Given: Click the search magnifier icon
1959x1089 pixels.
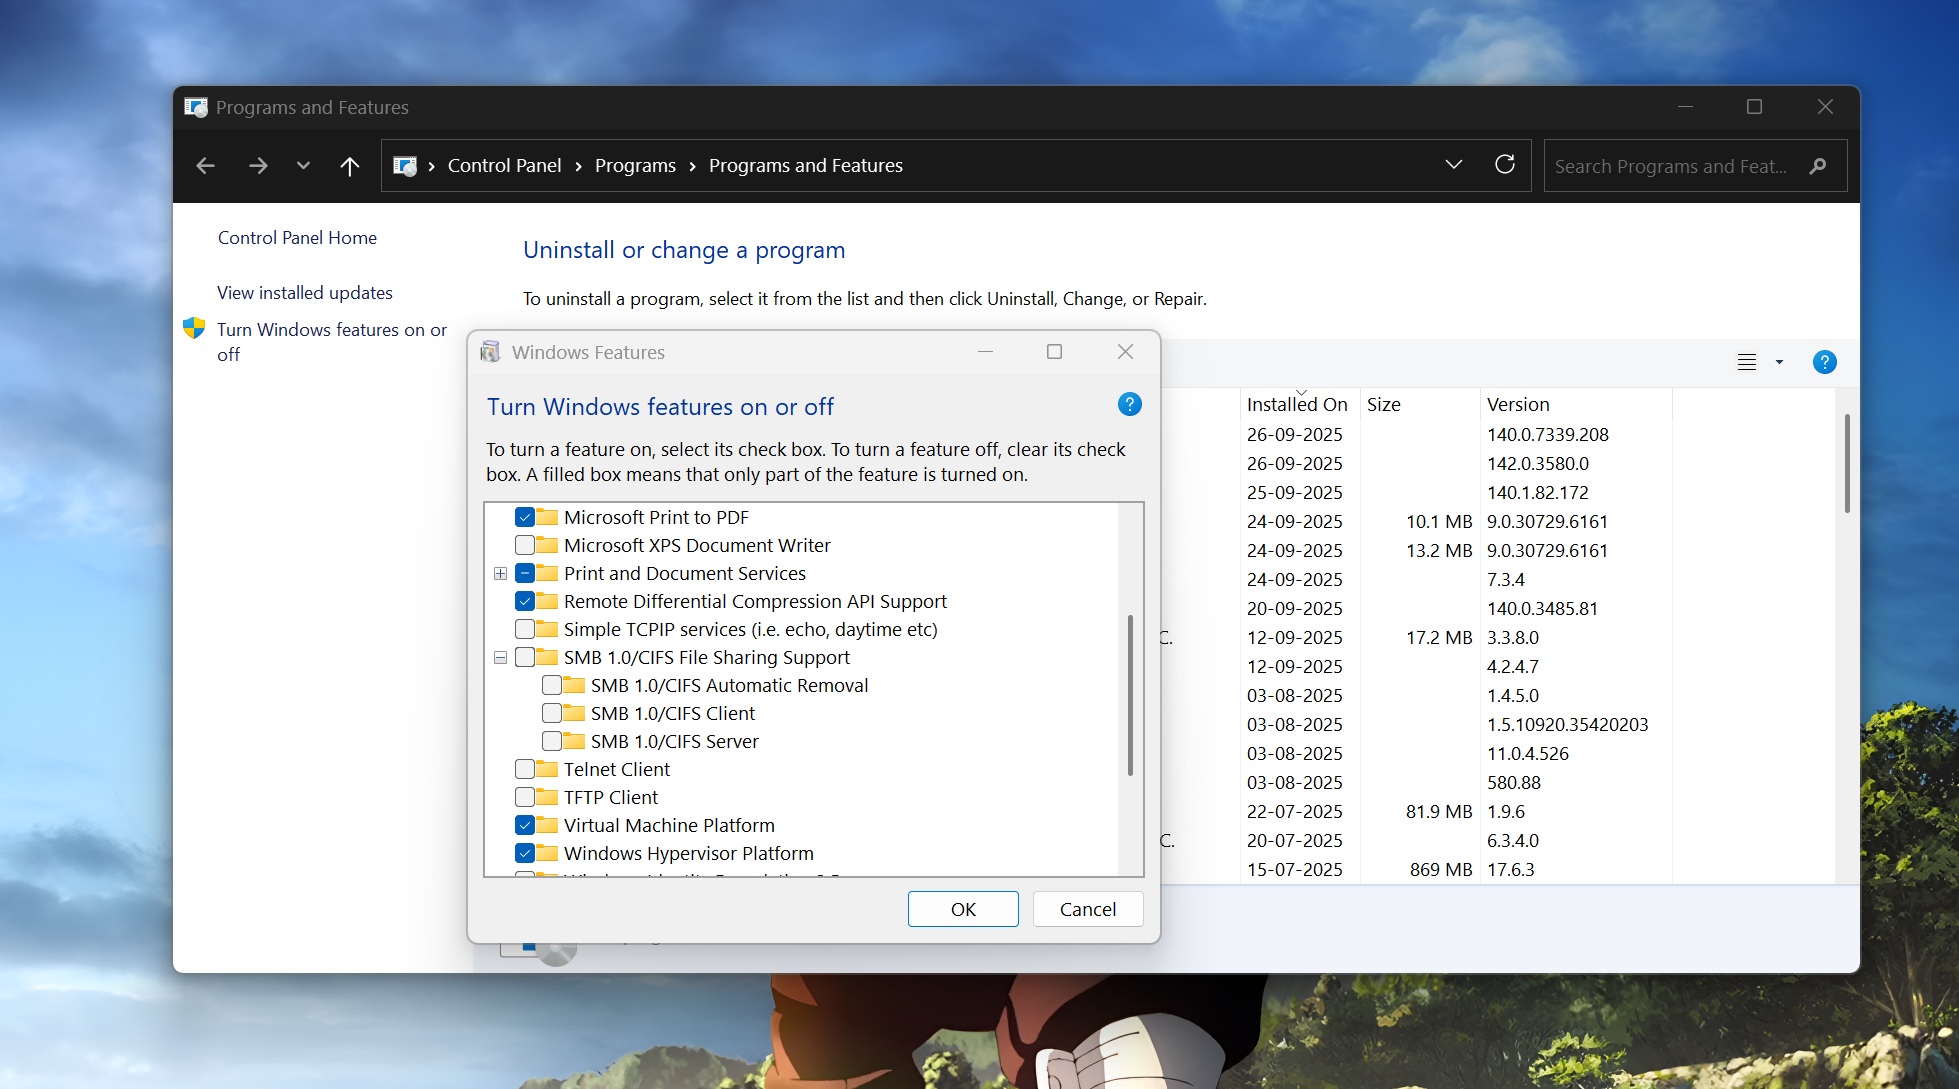Looking at the screenshot, I should (x=1818, y=166).
